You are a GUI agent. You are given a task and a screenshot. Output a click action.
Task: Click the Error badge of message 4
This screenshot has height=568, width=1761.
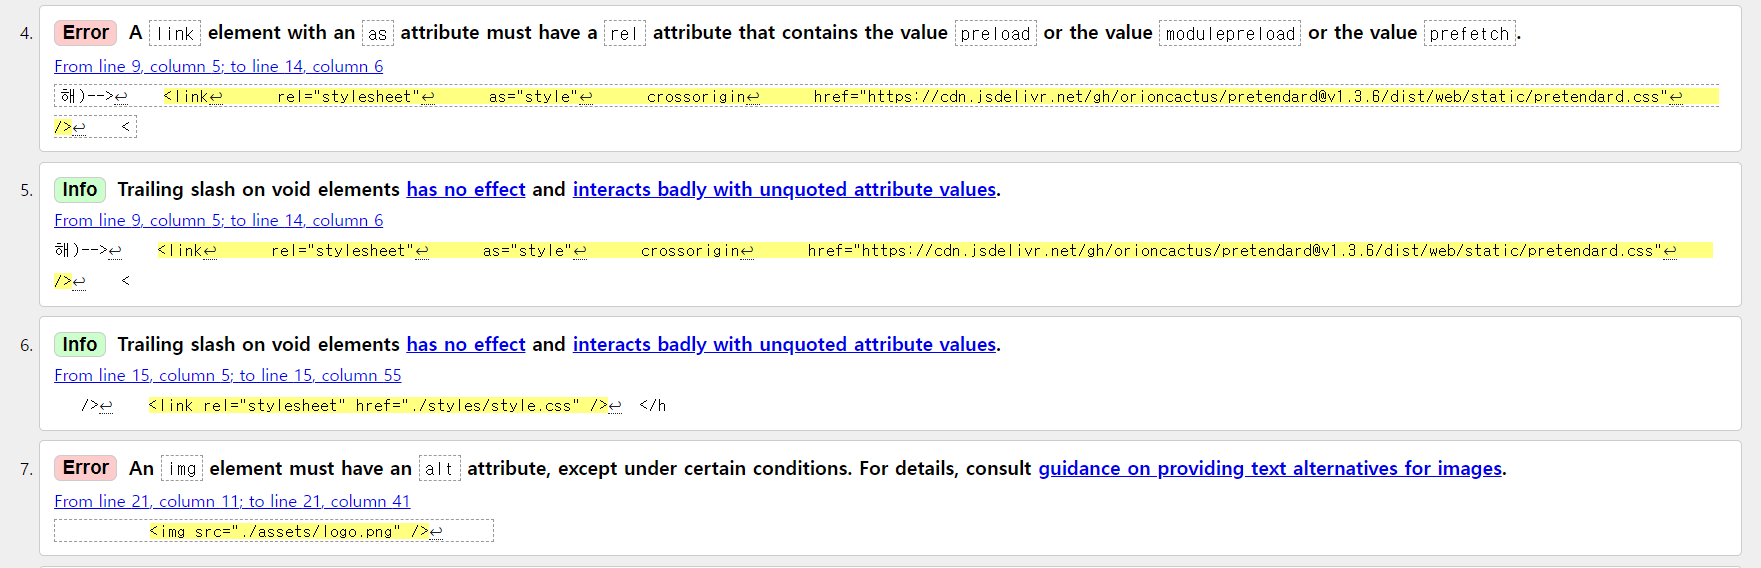pos(85,33)
